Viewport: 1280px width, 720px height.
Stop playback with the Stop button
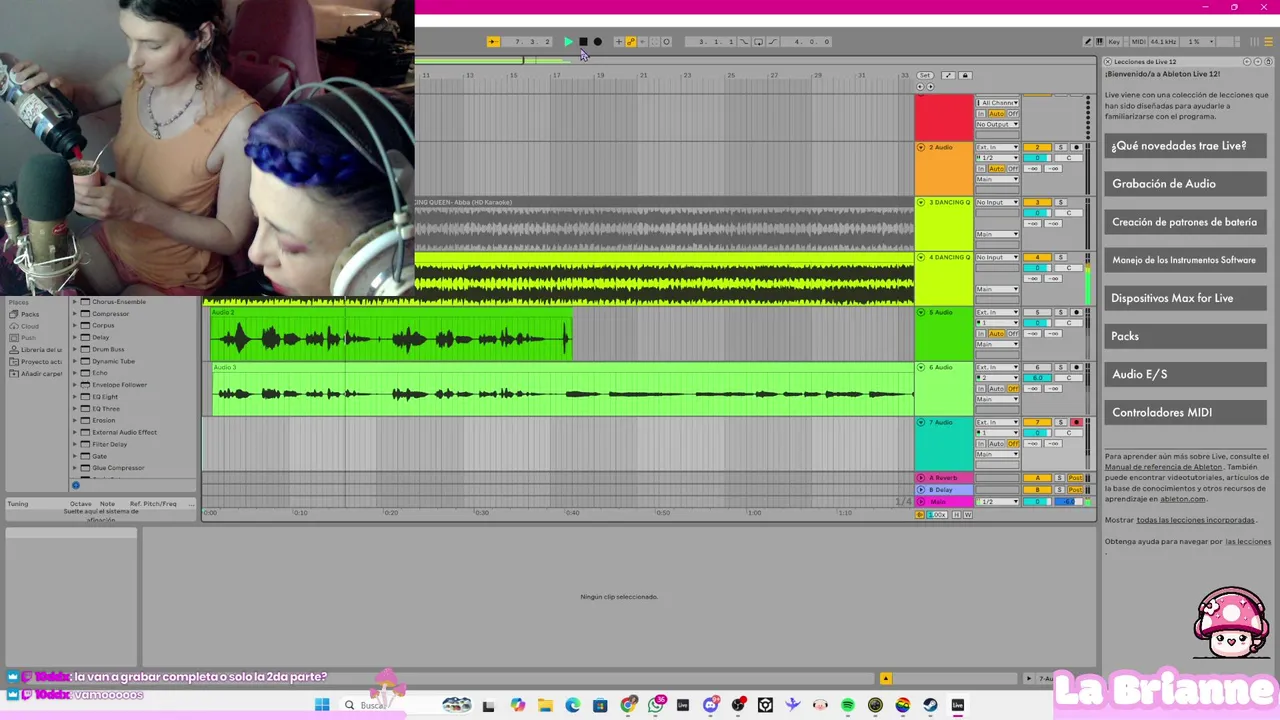(x=583, y=42)
